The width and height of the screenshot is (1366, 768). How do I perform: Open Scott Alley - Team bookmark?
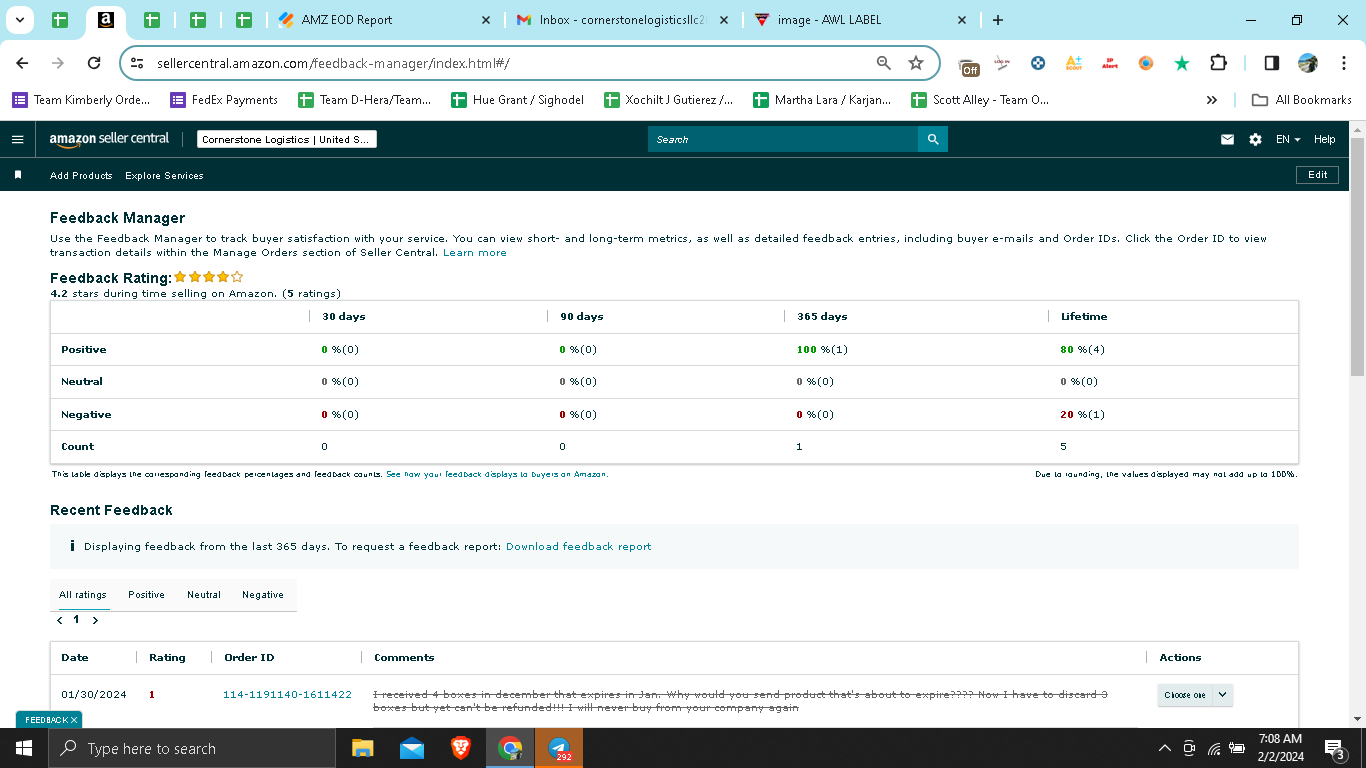tap(980, 100)
